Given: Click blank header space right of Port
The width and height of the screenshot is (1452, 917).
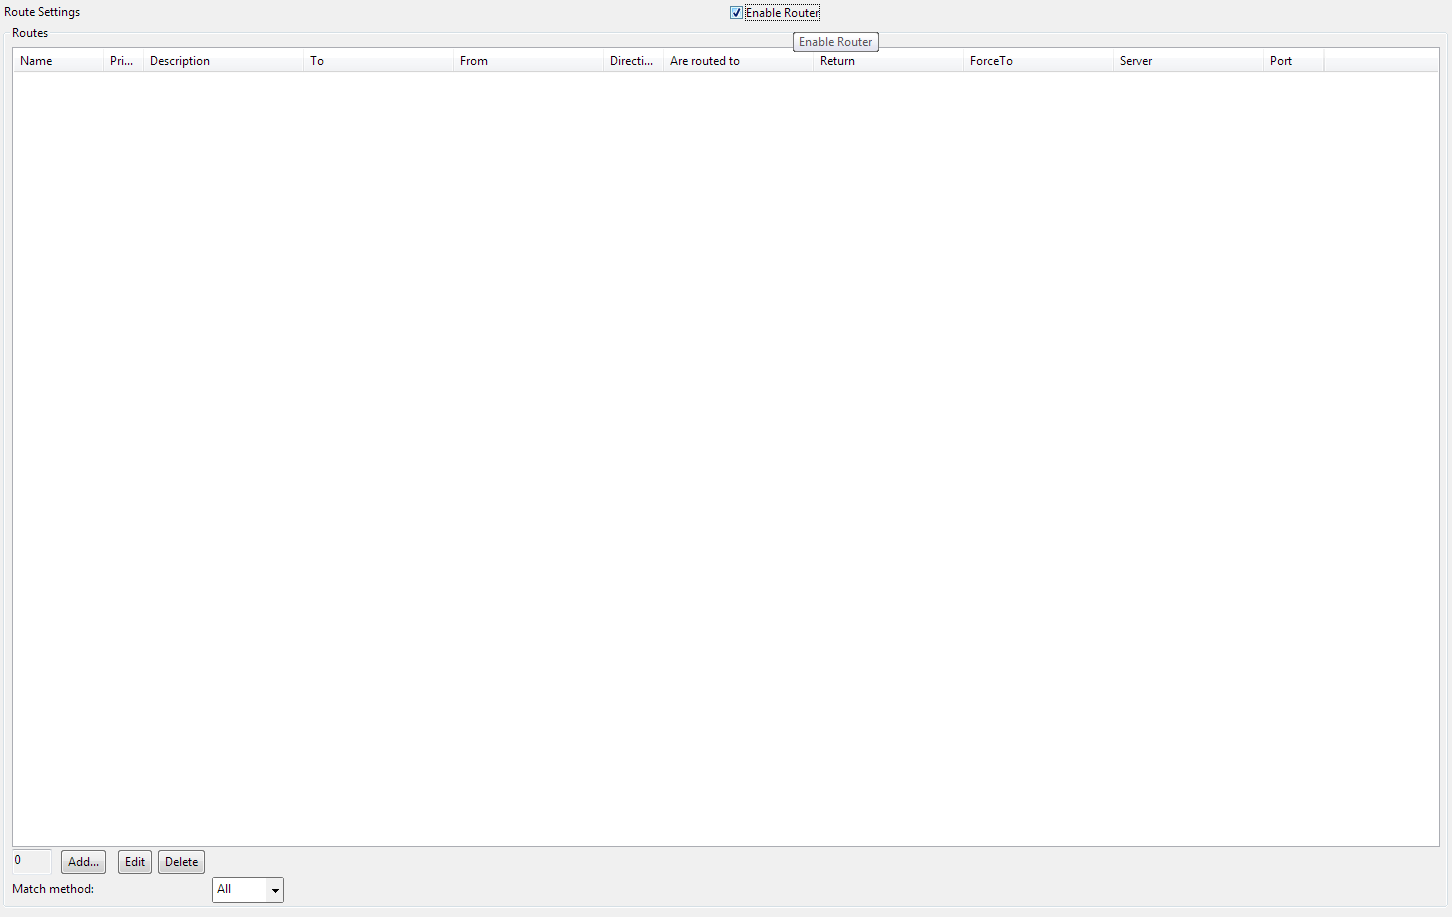Looking at the screenshot, I should (1380, 61).
